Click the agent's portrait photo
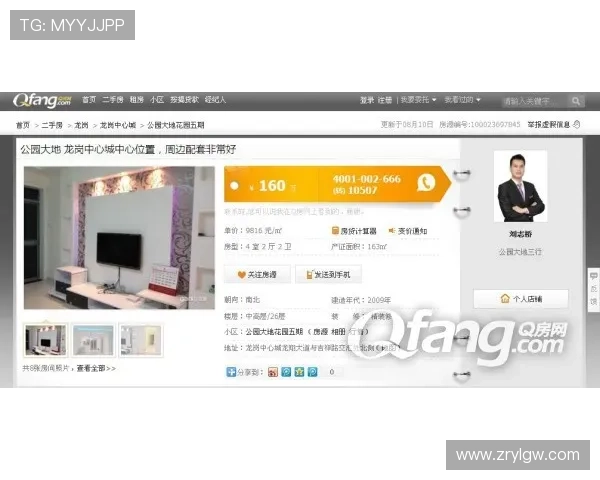This screenshot has height=480, width=600. 520,186
